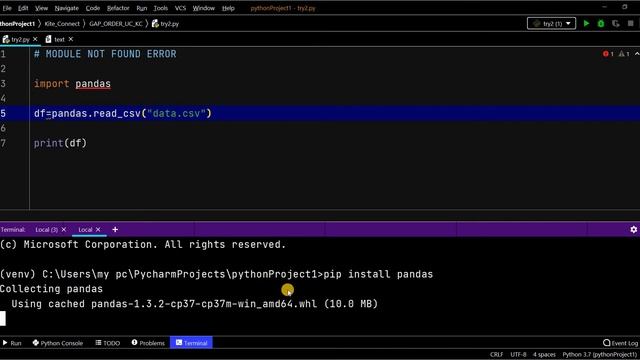Open the TODO tool window
This screenshot has height=360, width=640.
click(x=108, y=343)
